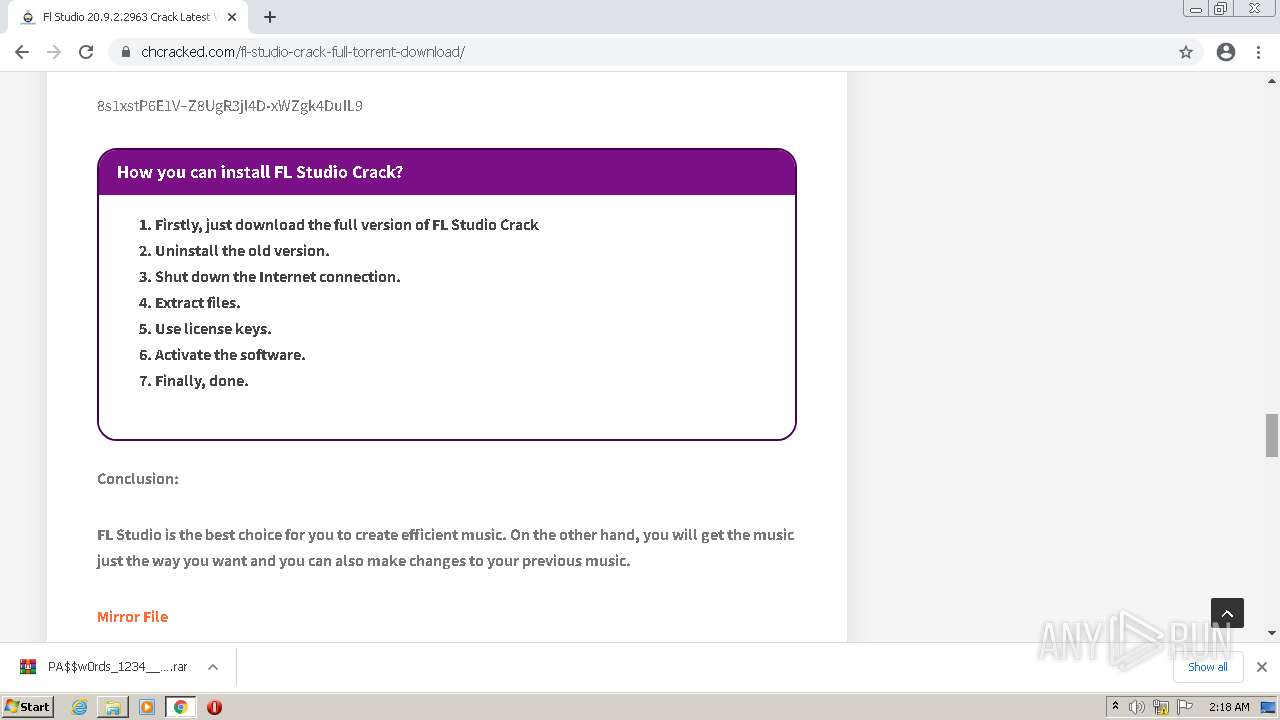Click the back-to-top arrow button
The width and height of the screenshot is (1280, 720).
click(1227, 613)
